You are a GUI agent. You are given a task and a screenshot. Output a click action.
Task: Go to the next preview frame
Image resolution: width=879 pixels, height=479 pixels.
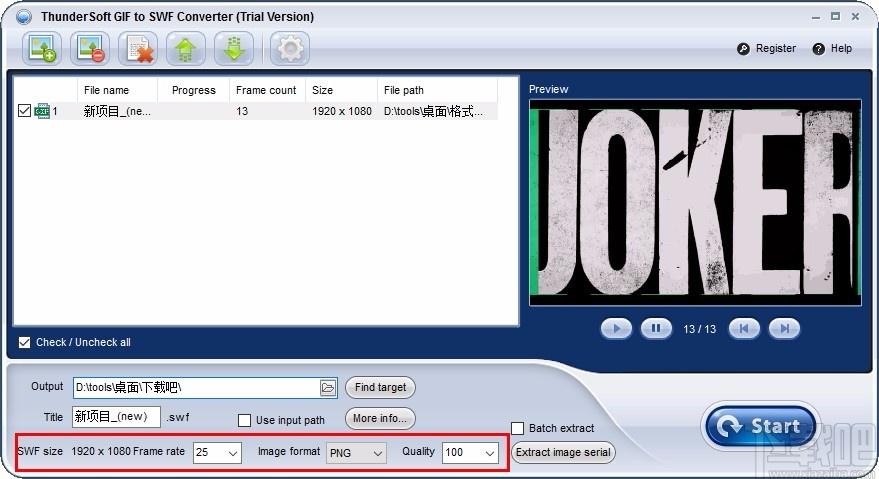tap(784, 329)
